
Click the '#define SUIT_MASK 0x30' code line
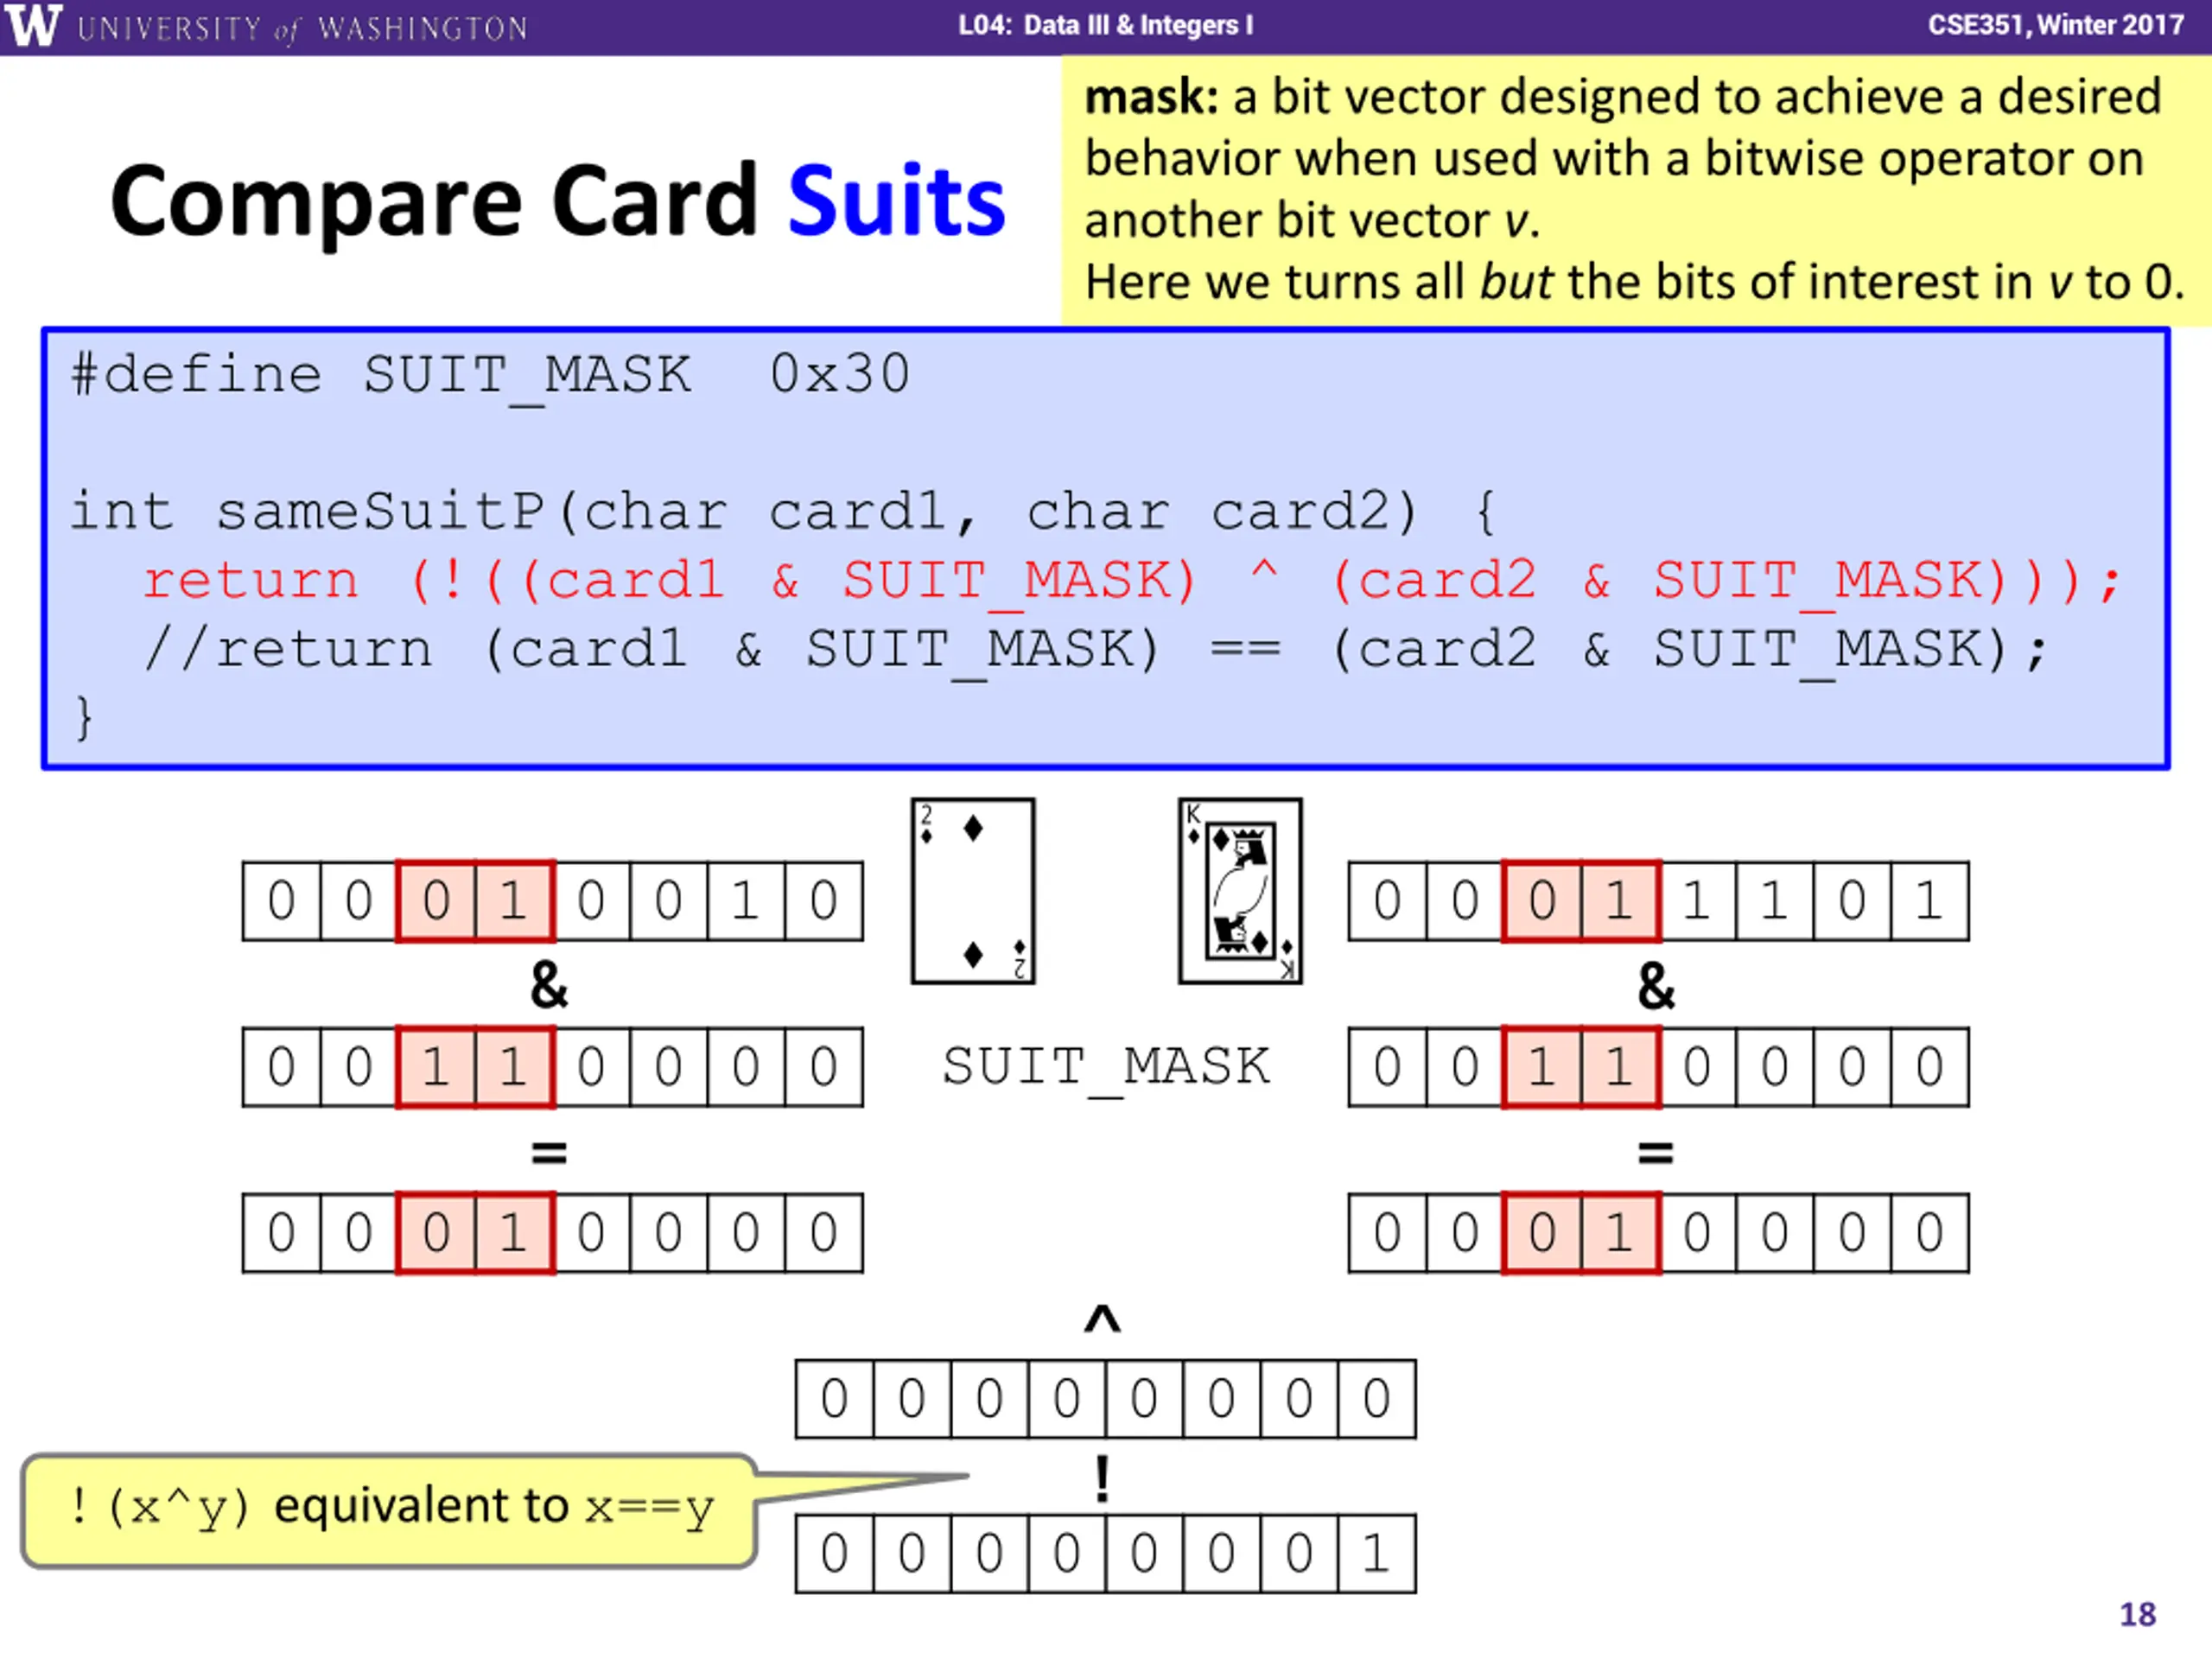(490, 376)
